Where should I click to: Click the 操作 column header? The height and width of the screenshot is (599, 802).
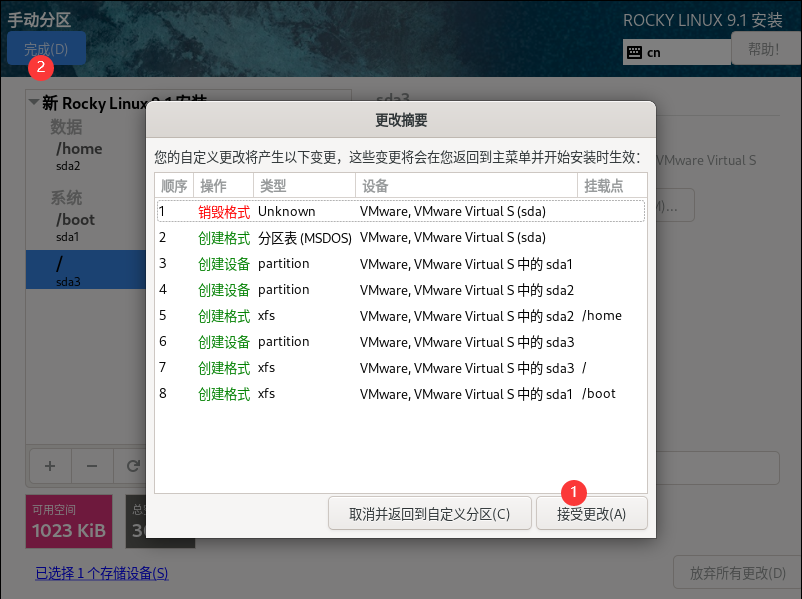tap(213, 186)
